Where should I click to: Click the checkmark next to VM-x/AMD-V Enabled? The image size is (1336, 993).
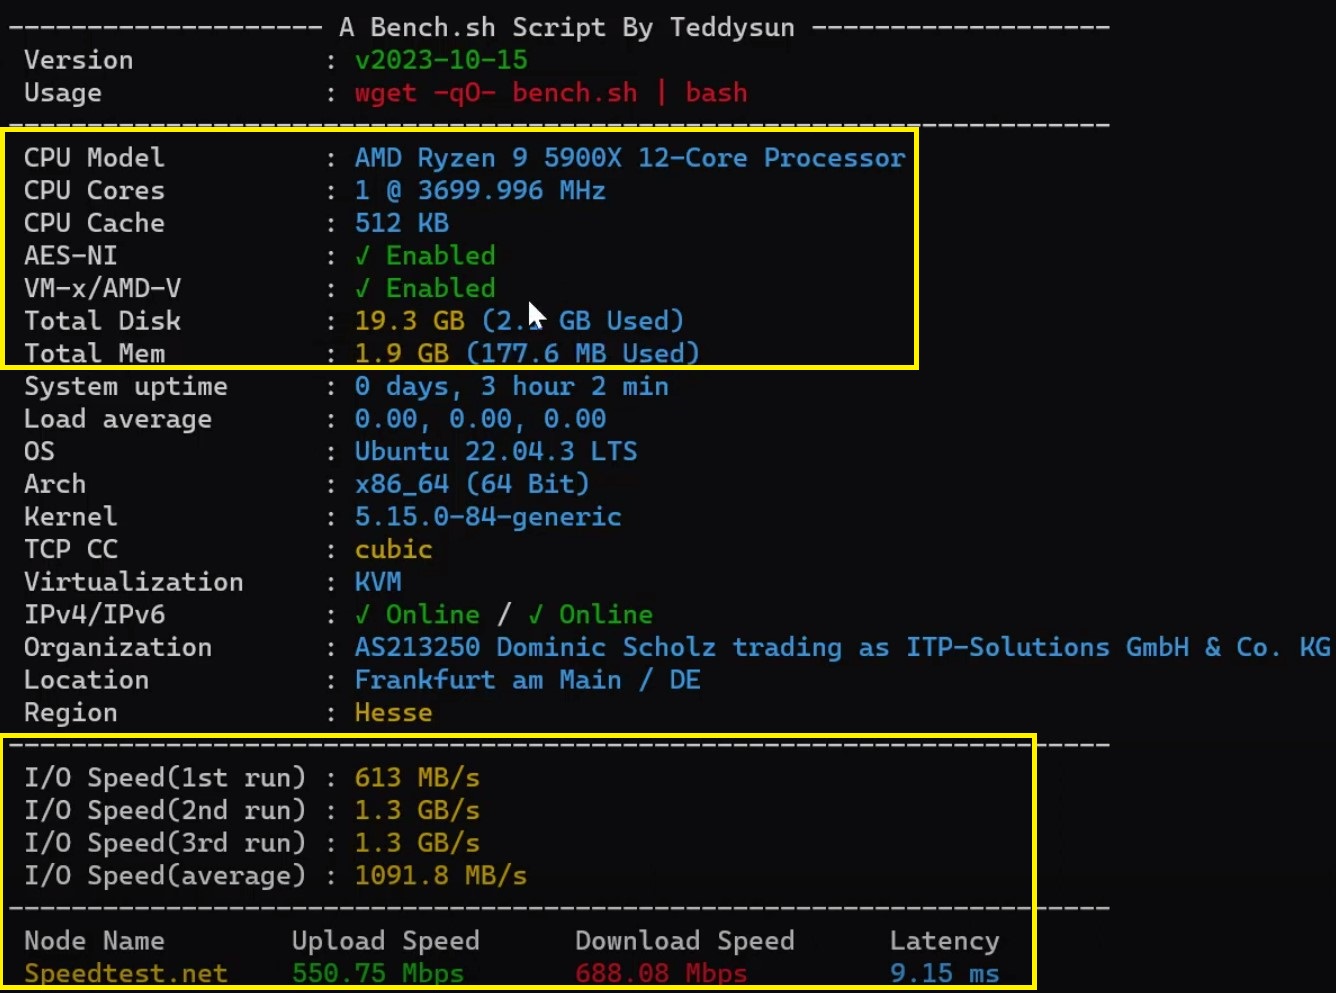point(363,289)
